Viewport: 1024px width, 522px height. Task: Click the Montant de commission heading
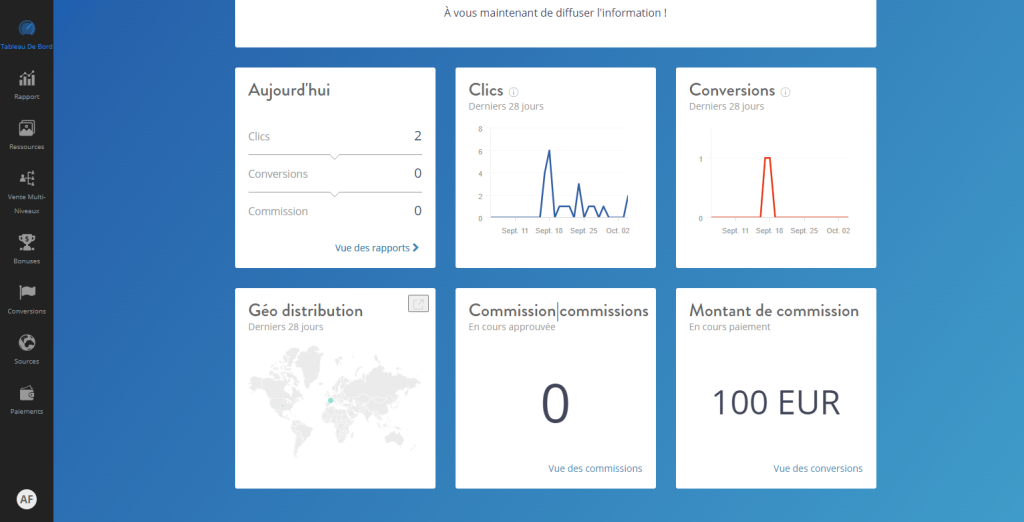pyautogui.click(x=774, y=310)
